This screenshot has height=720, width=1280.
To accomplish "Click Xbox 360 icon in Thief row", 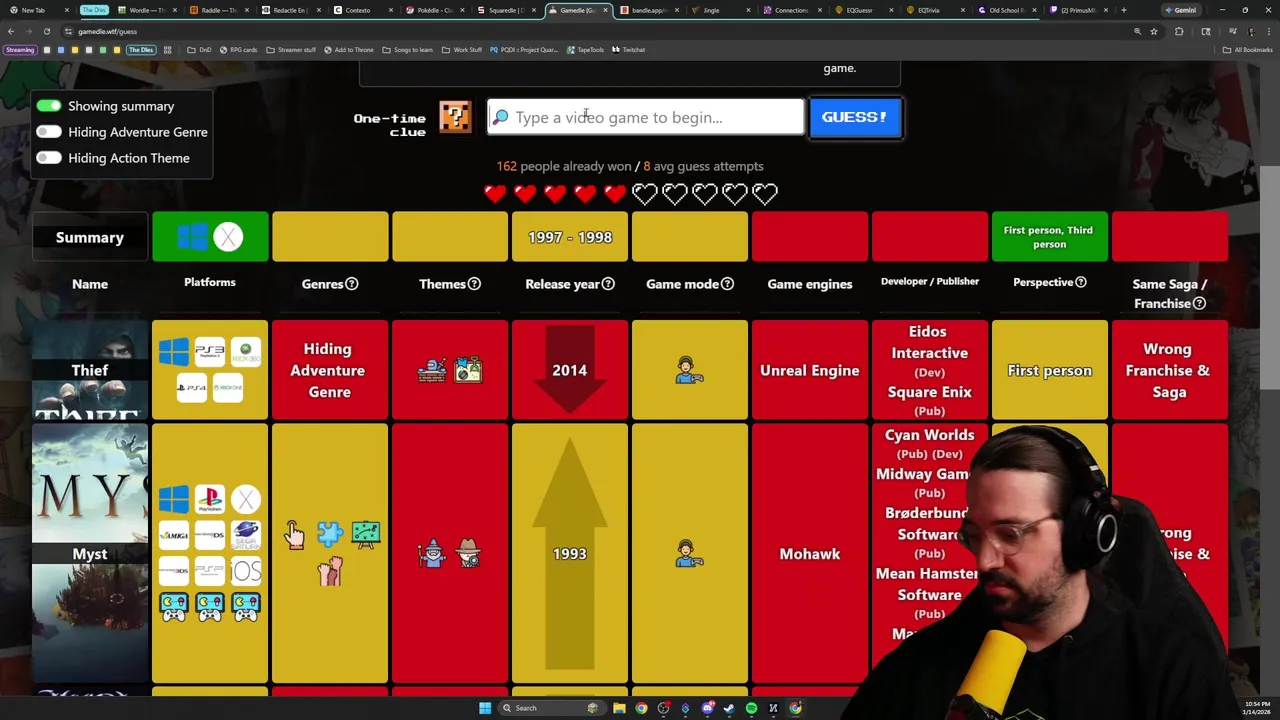I will click(246, 352).
